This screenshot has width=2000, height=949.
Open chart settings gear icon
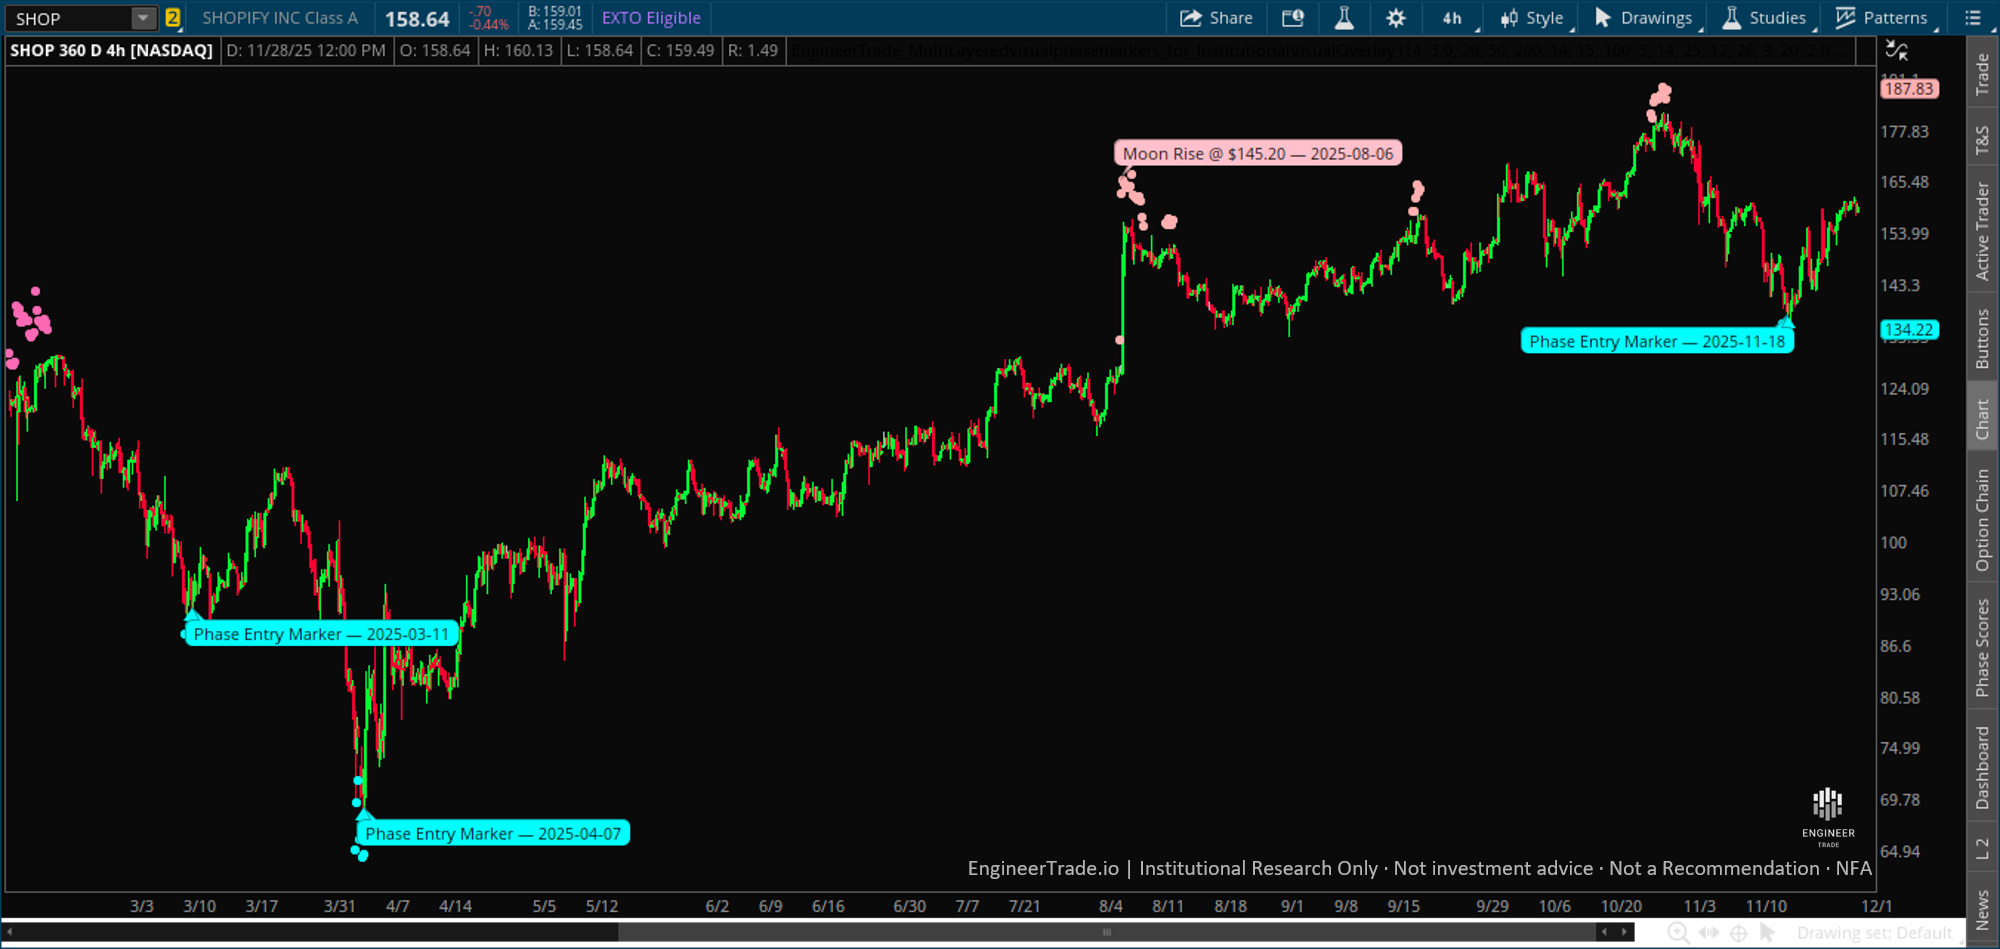1396,18
